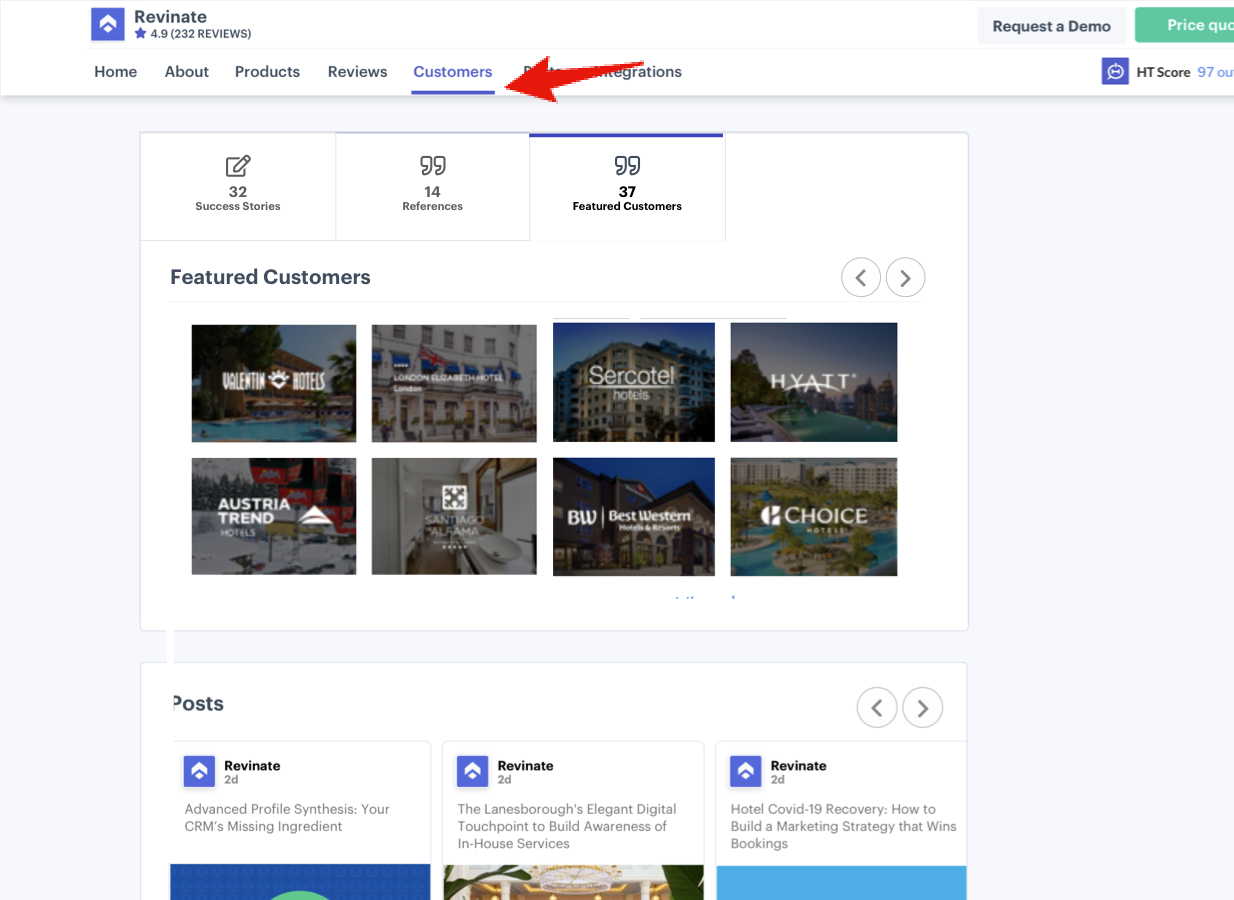Open the Reviews nav tab
The width and height of the screenshot is (1234, 900).
tap(357, 72)
